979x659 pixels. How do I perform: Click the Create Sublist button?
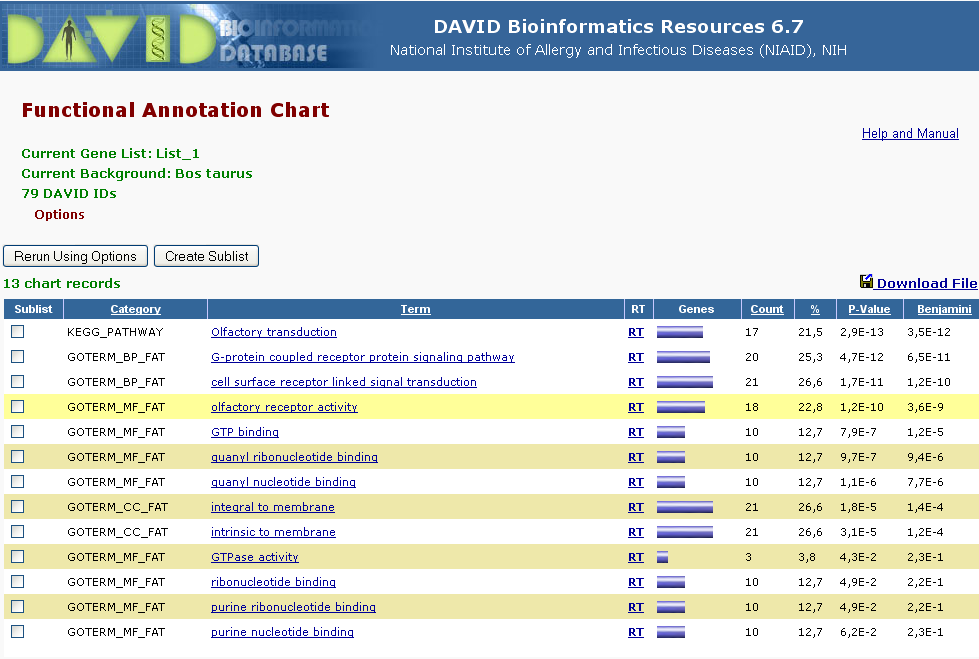207,256
